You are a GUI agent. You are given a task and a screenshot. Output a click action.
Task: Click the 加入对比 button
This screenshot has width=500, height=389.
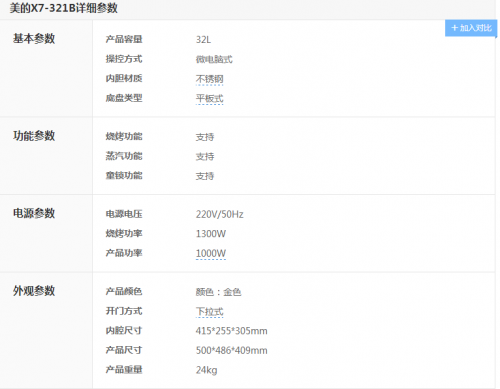(x=471, y=28)
